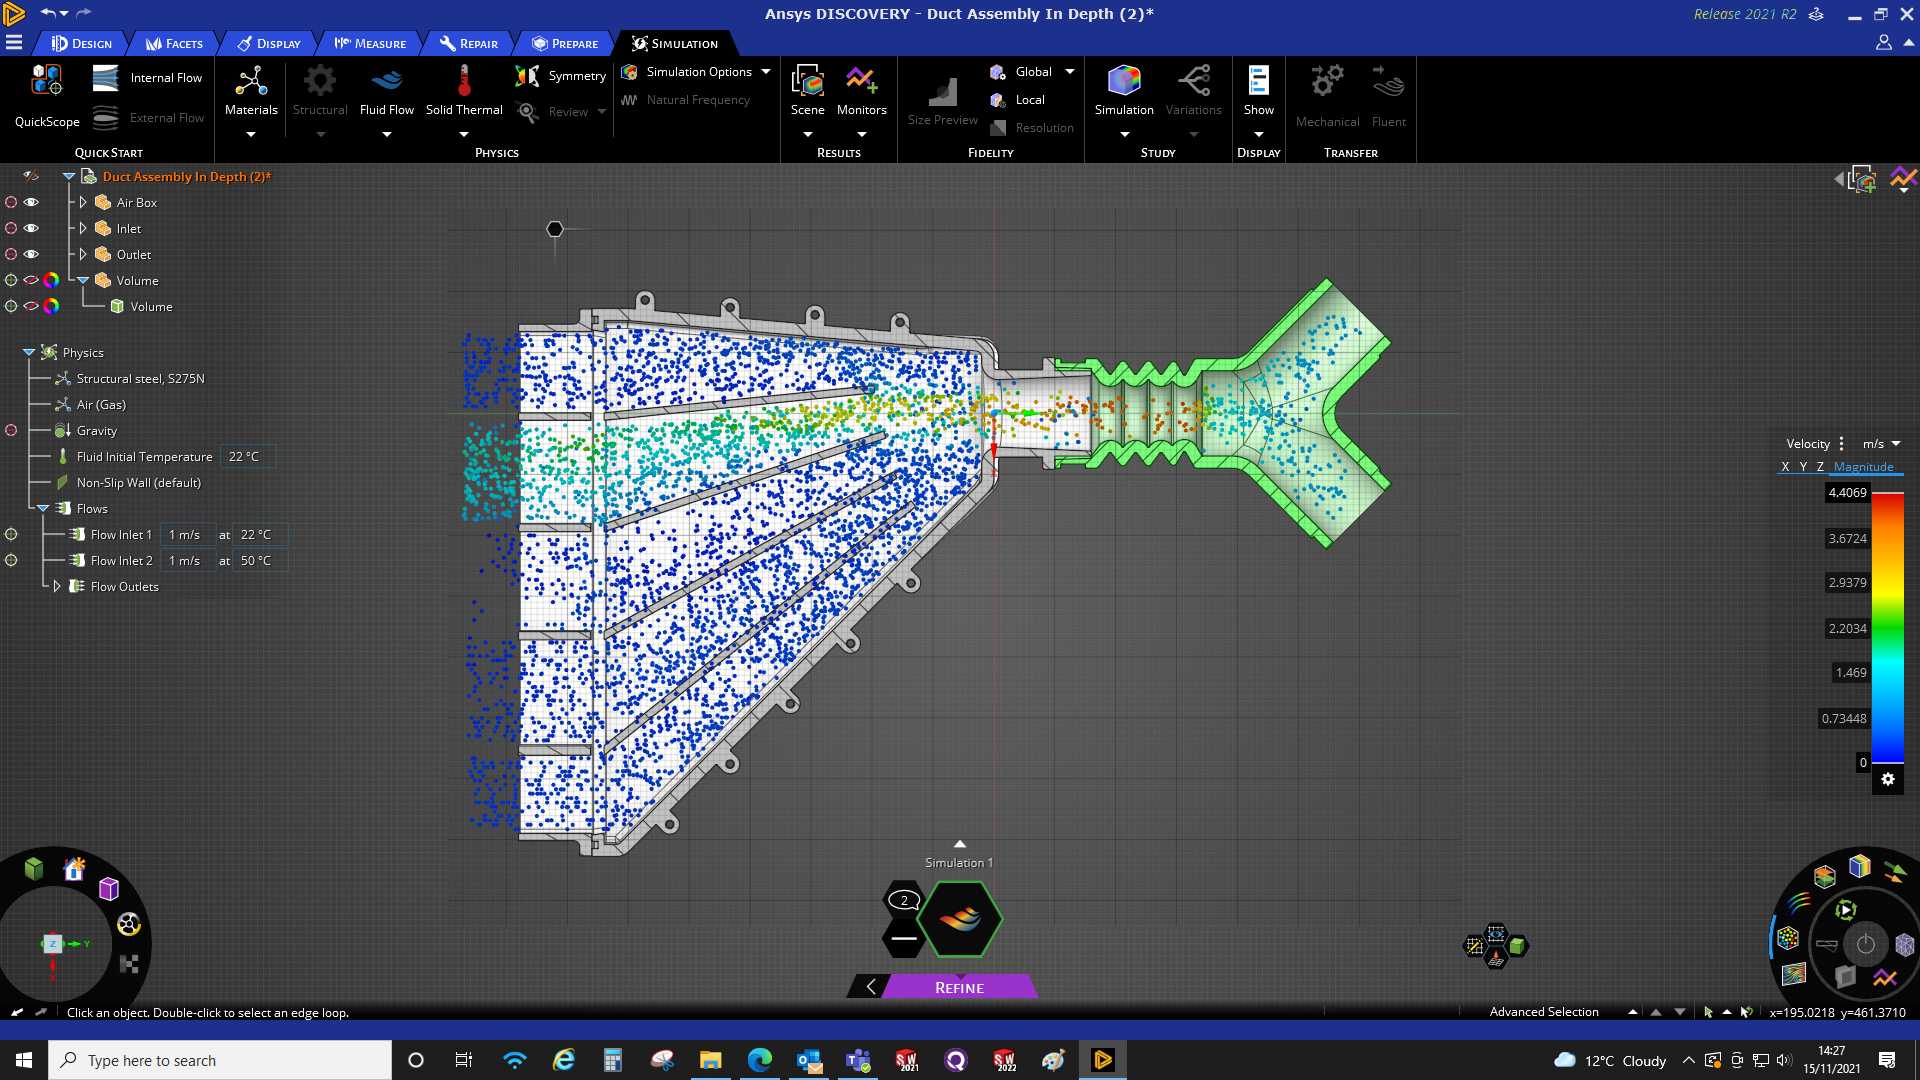Expand the Inlet tree node

83,228
